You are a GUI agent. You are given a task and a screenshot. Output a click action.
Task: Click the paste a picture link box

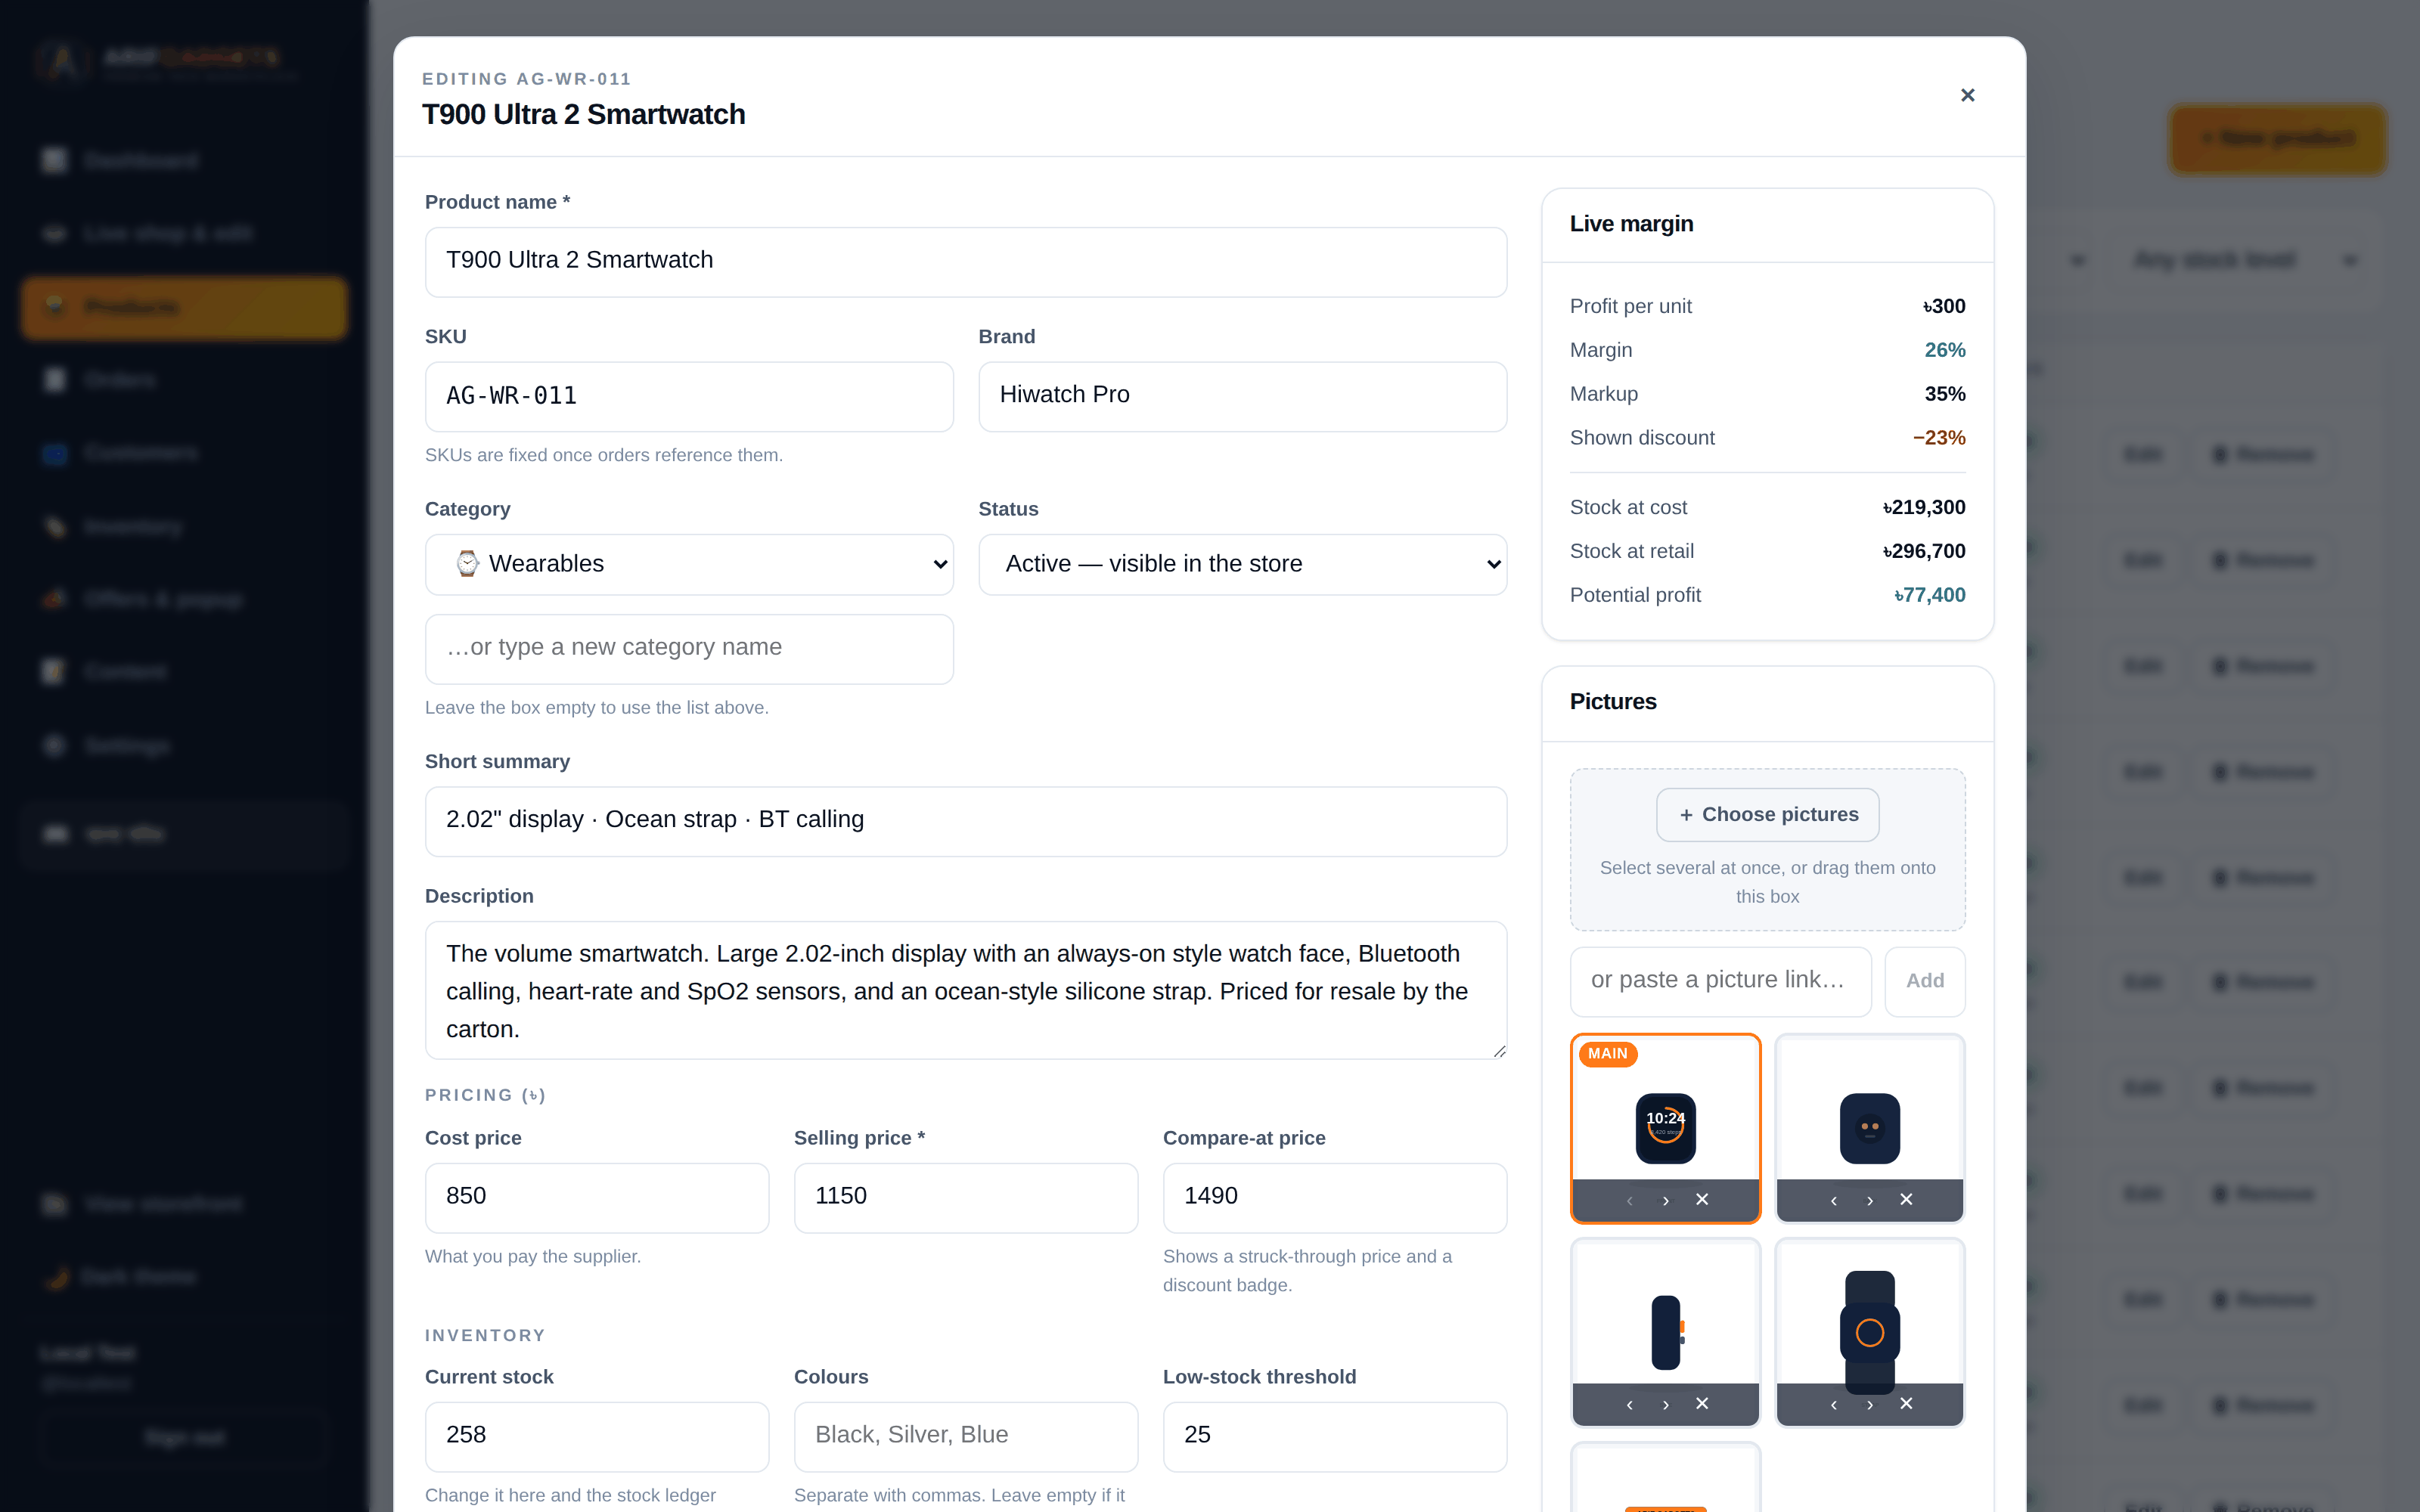[x=1720, y=981]
